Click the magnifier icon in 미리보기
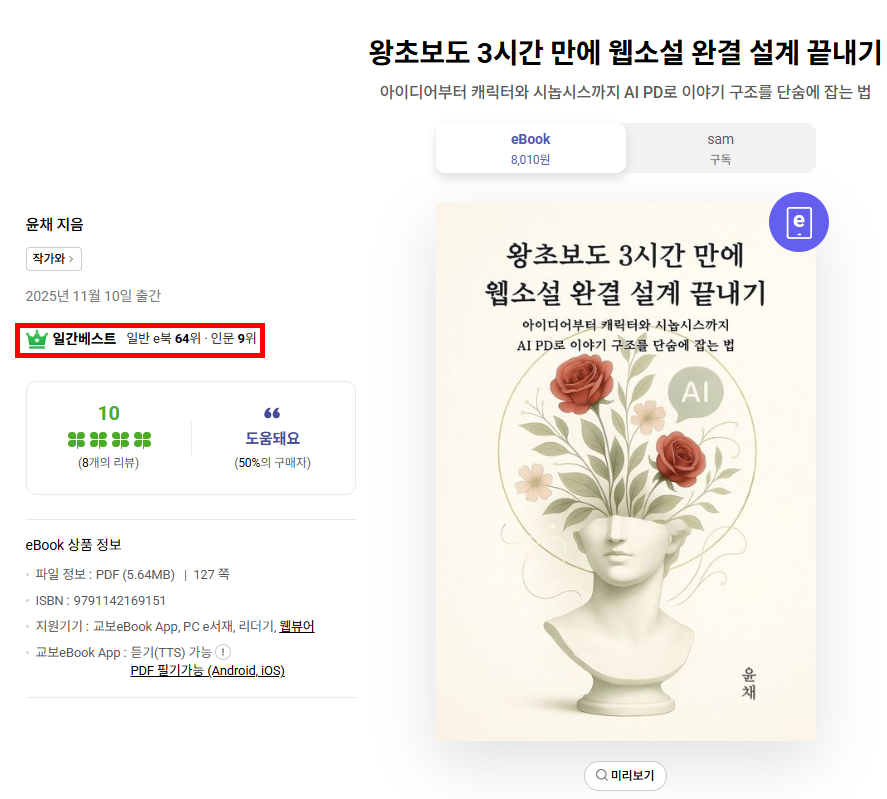The height and width of the screenshot is (799, 887). [x=601, y=775]
